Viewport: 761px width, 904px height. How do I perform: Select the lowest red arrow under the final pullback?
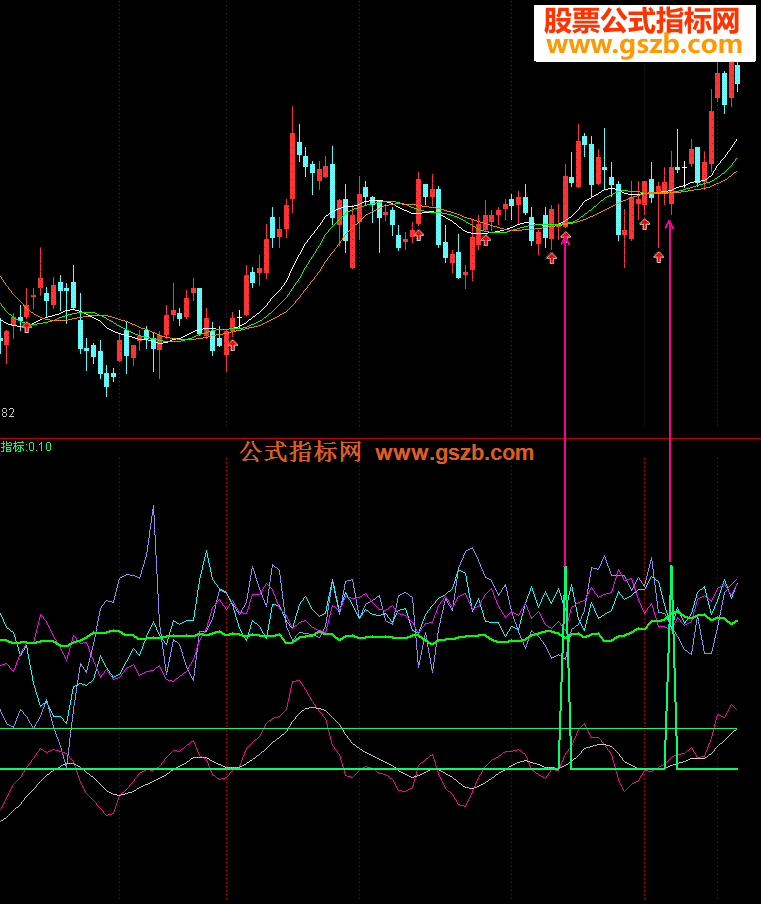tap(659, 257)
